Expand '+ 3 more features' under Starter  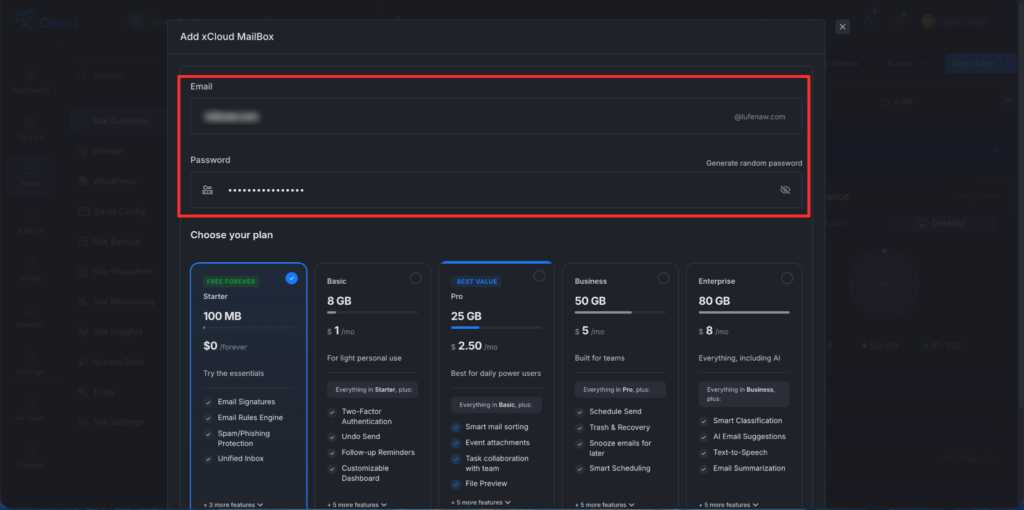tap(233, 505)
